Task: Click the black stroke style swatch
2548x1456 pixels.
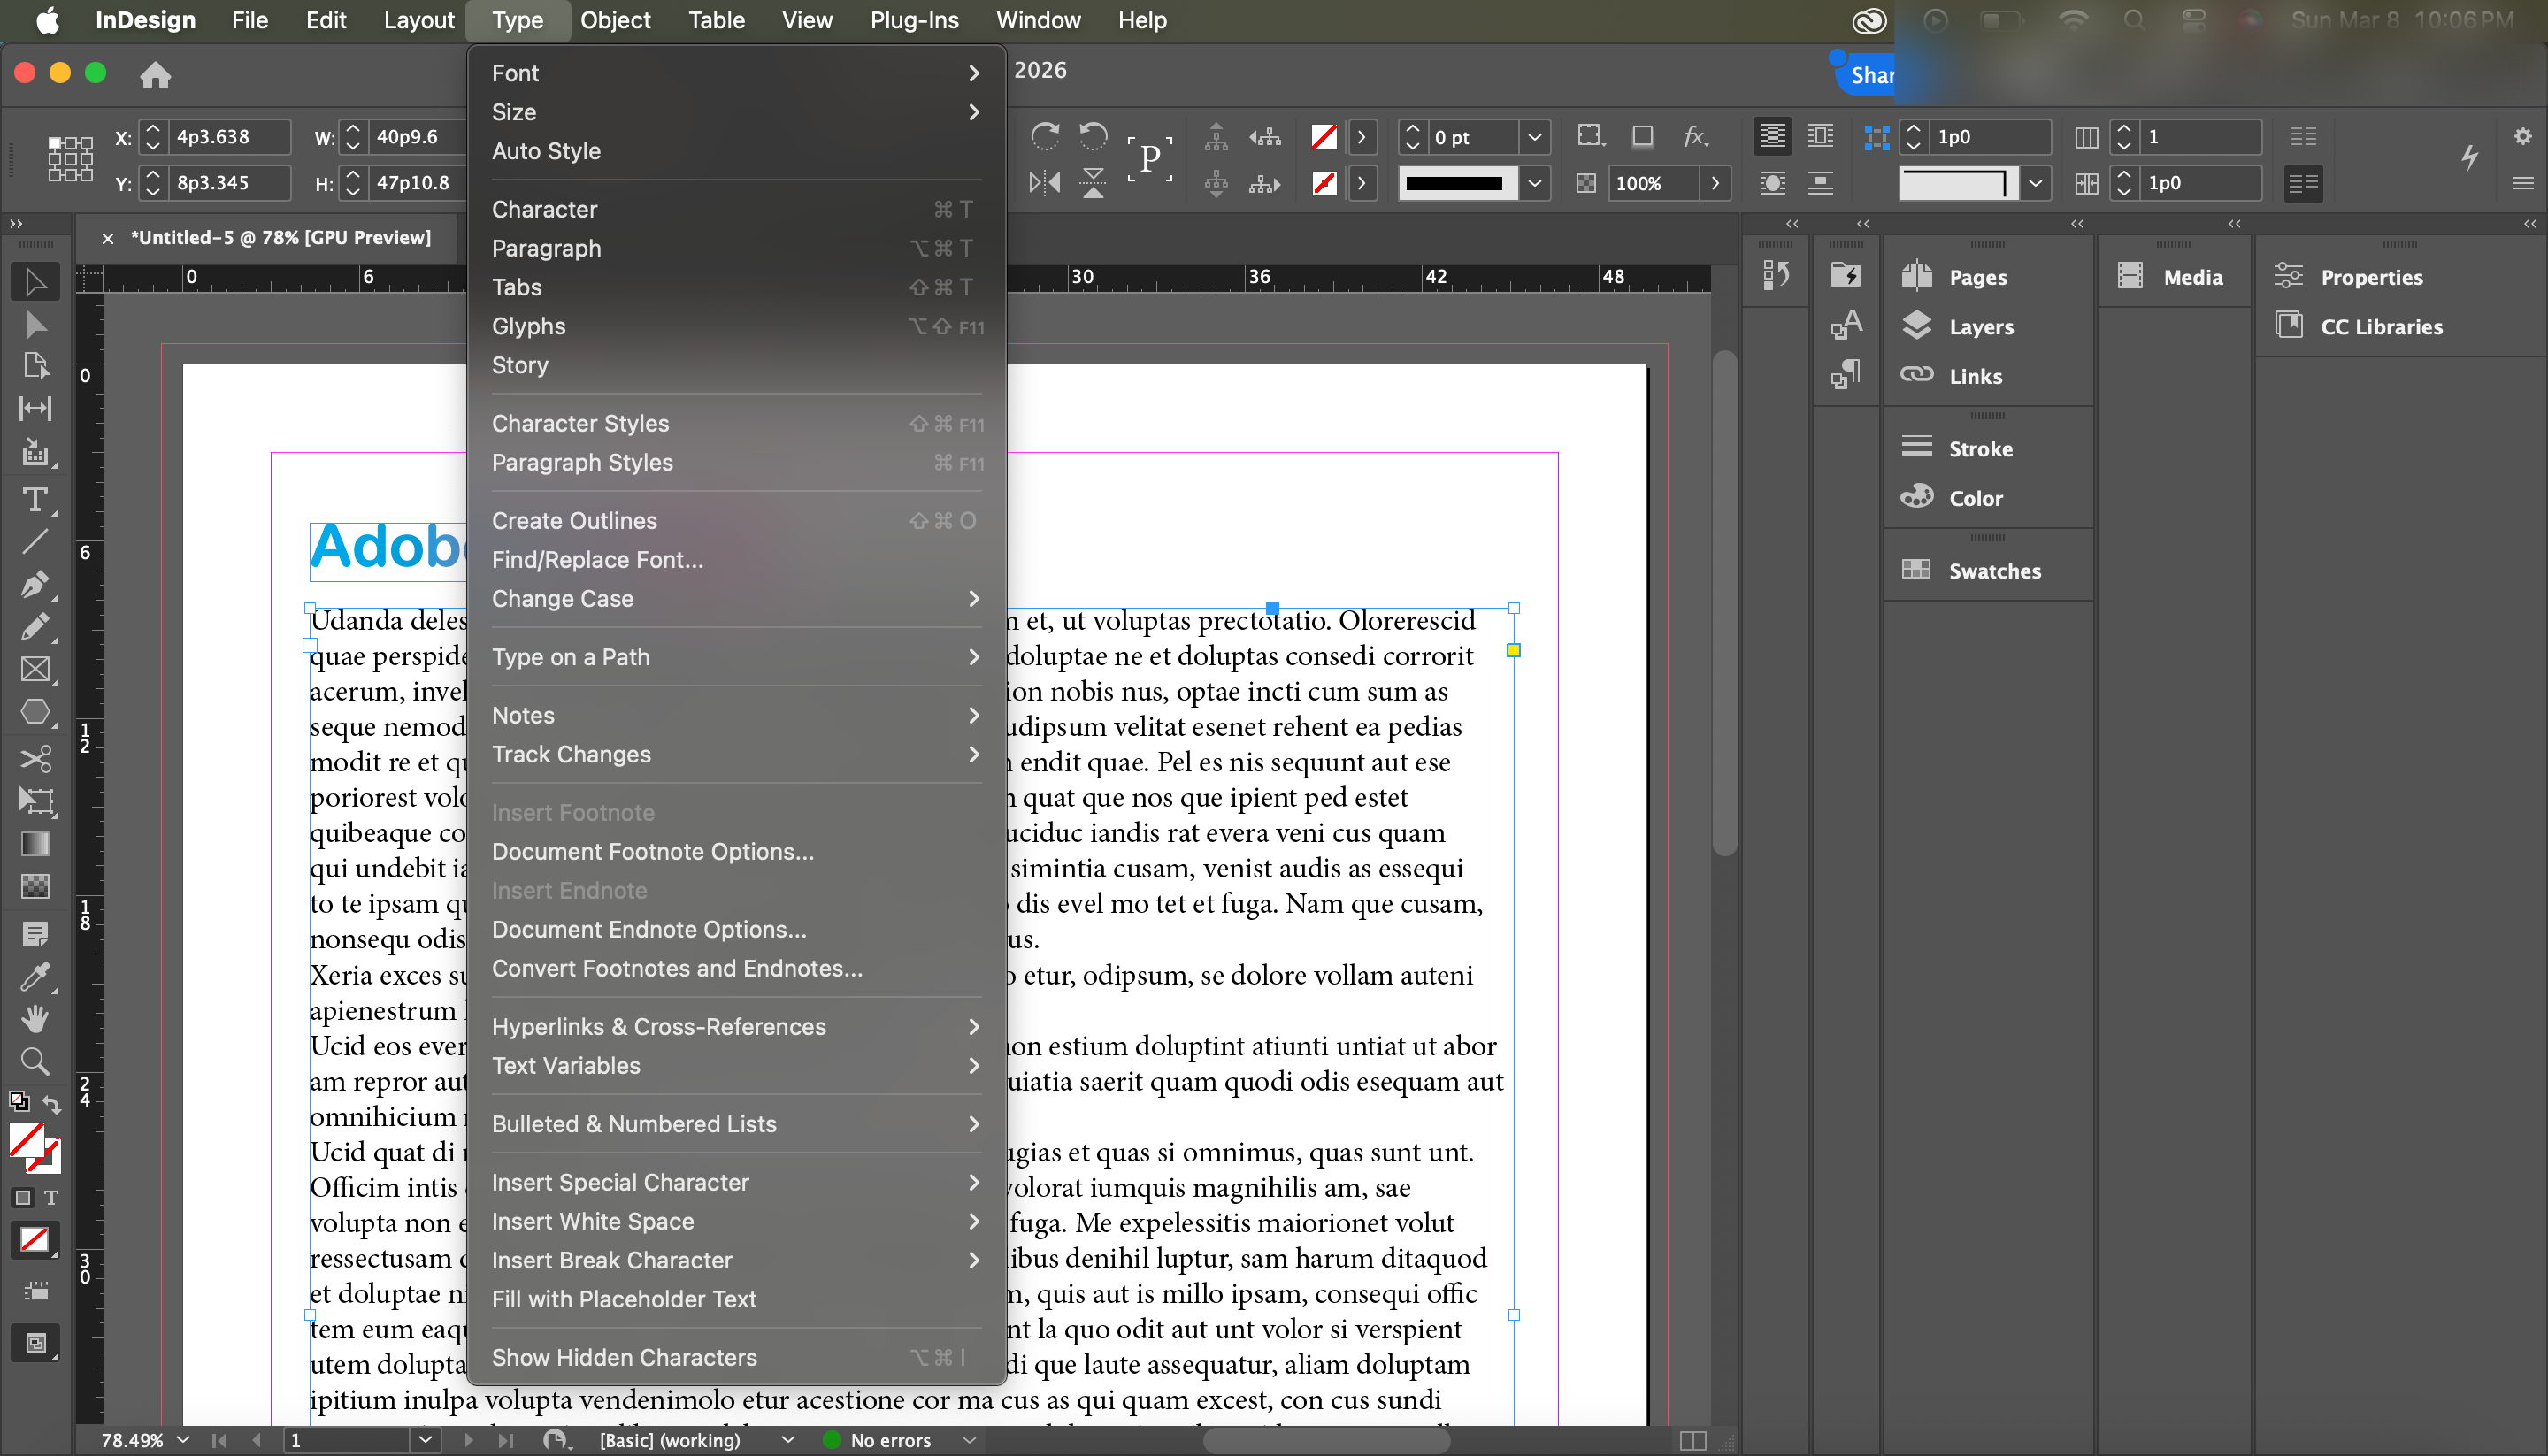Action: click(x=1454, y=183)
